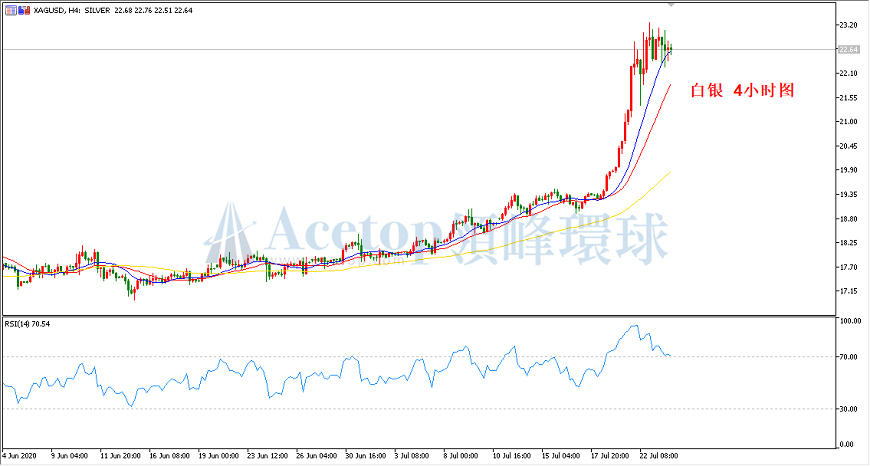The image size is (870, 466).
Task: Click the RSI 30.00 level label
Action: coord(850,409)
